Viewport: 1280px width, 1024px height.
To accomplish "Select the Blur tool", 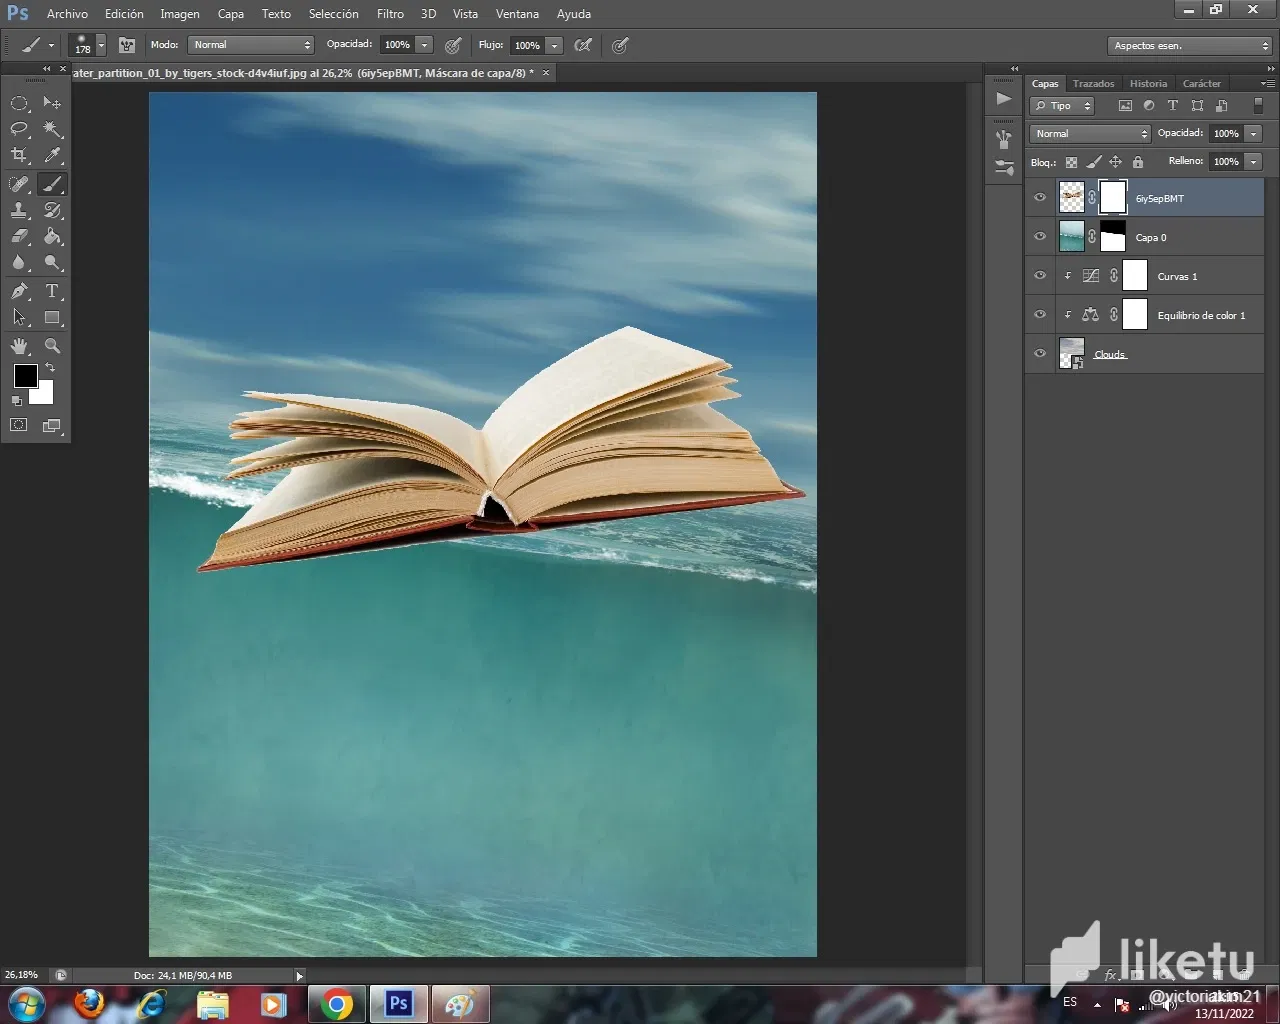I will click(x=19, y=263).
